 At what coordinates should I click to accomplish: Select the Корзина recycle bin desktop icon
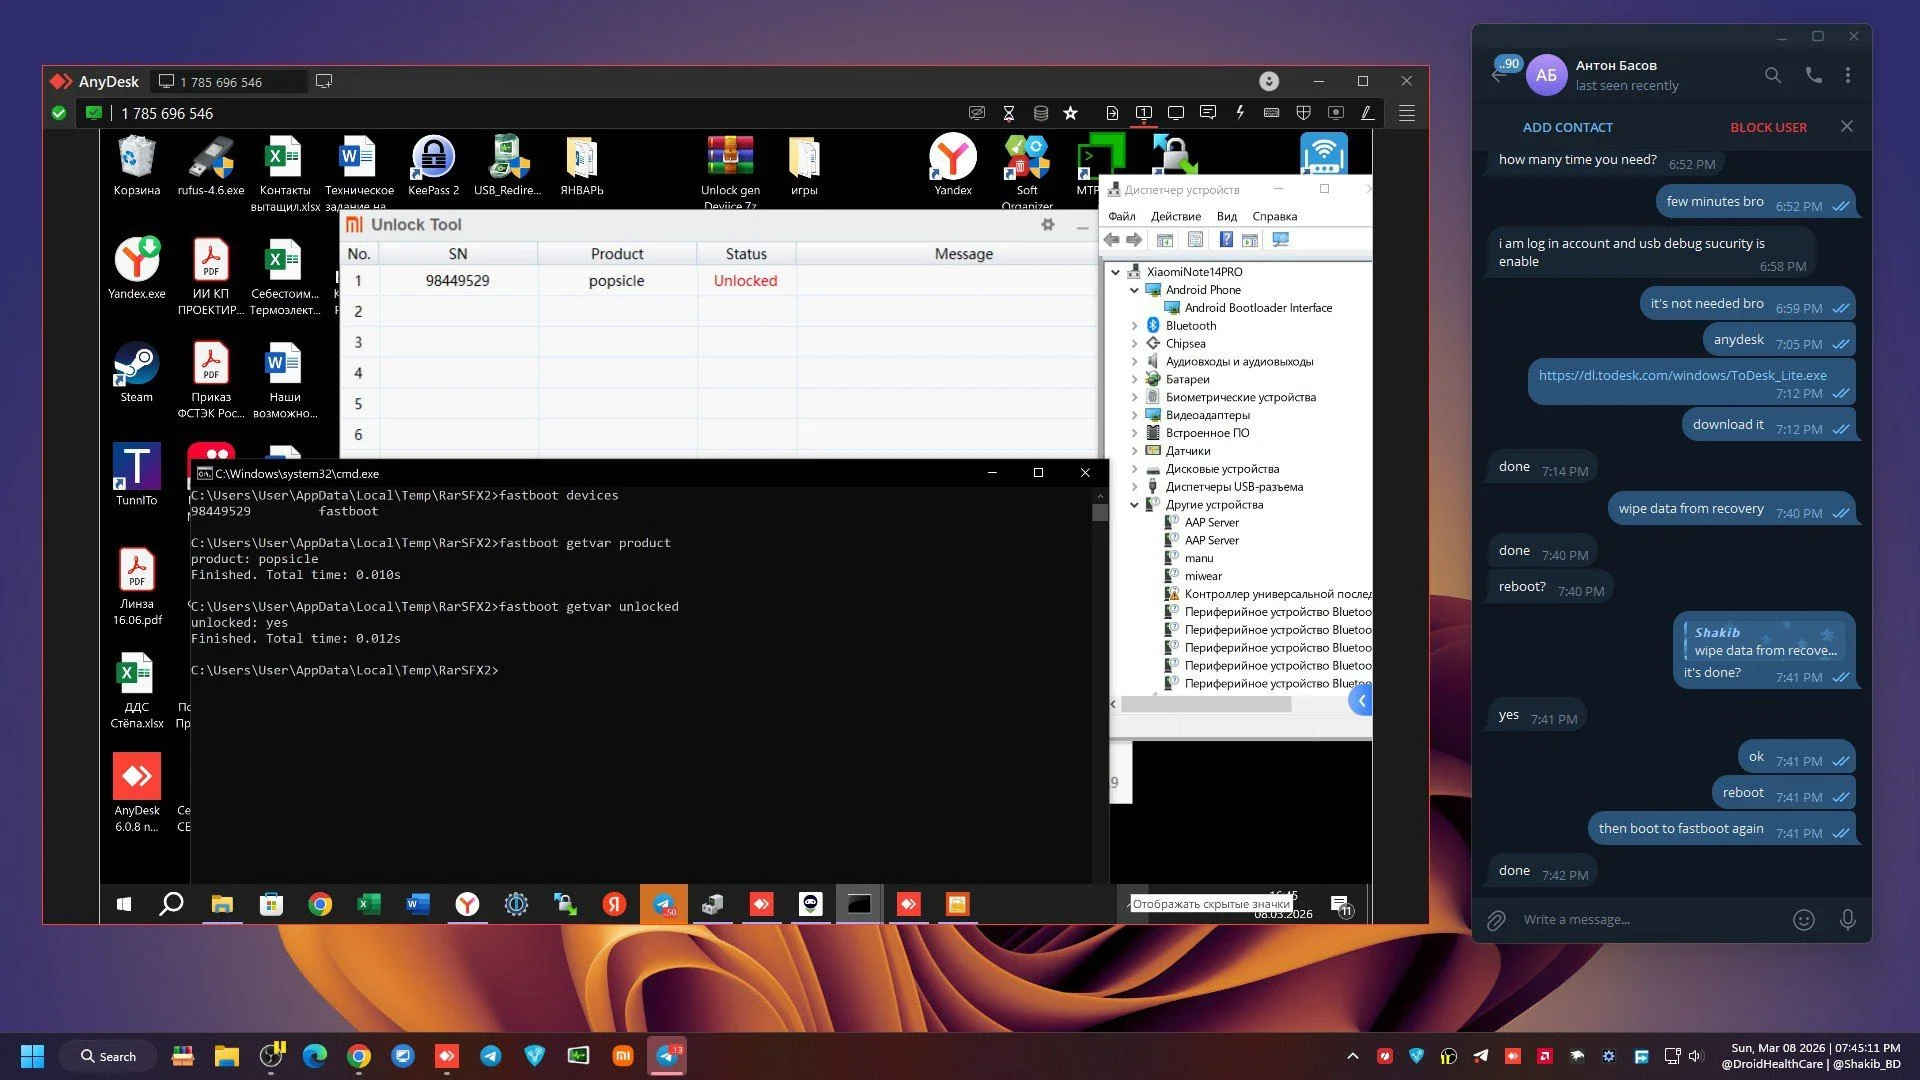[136, 167]
